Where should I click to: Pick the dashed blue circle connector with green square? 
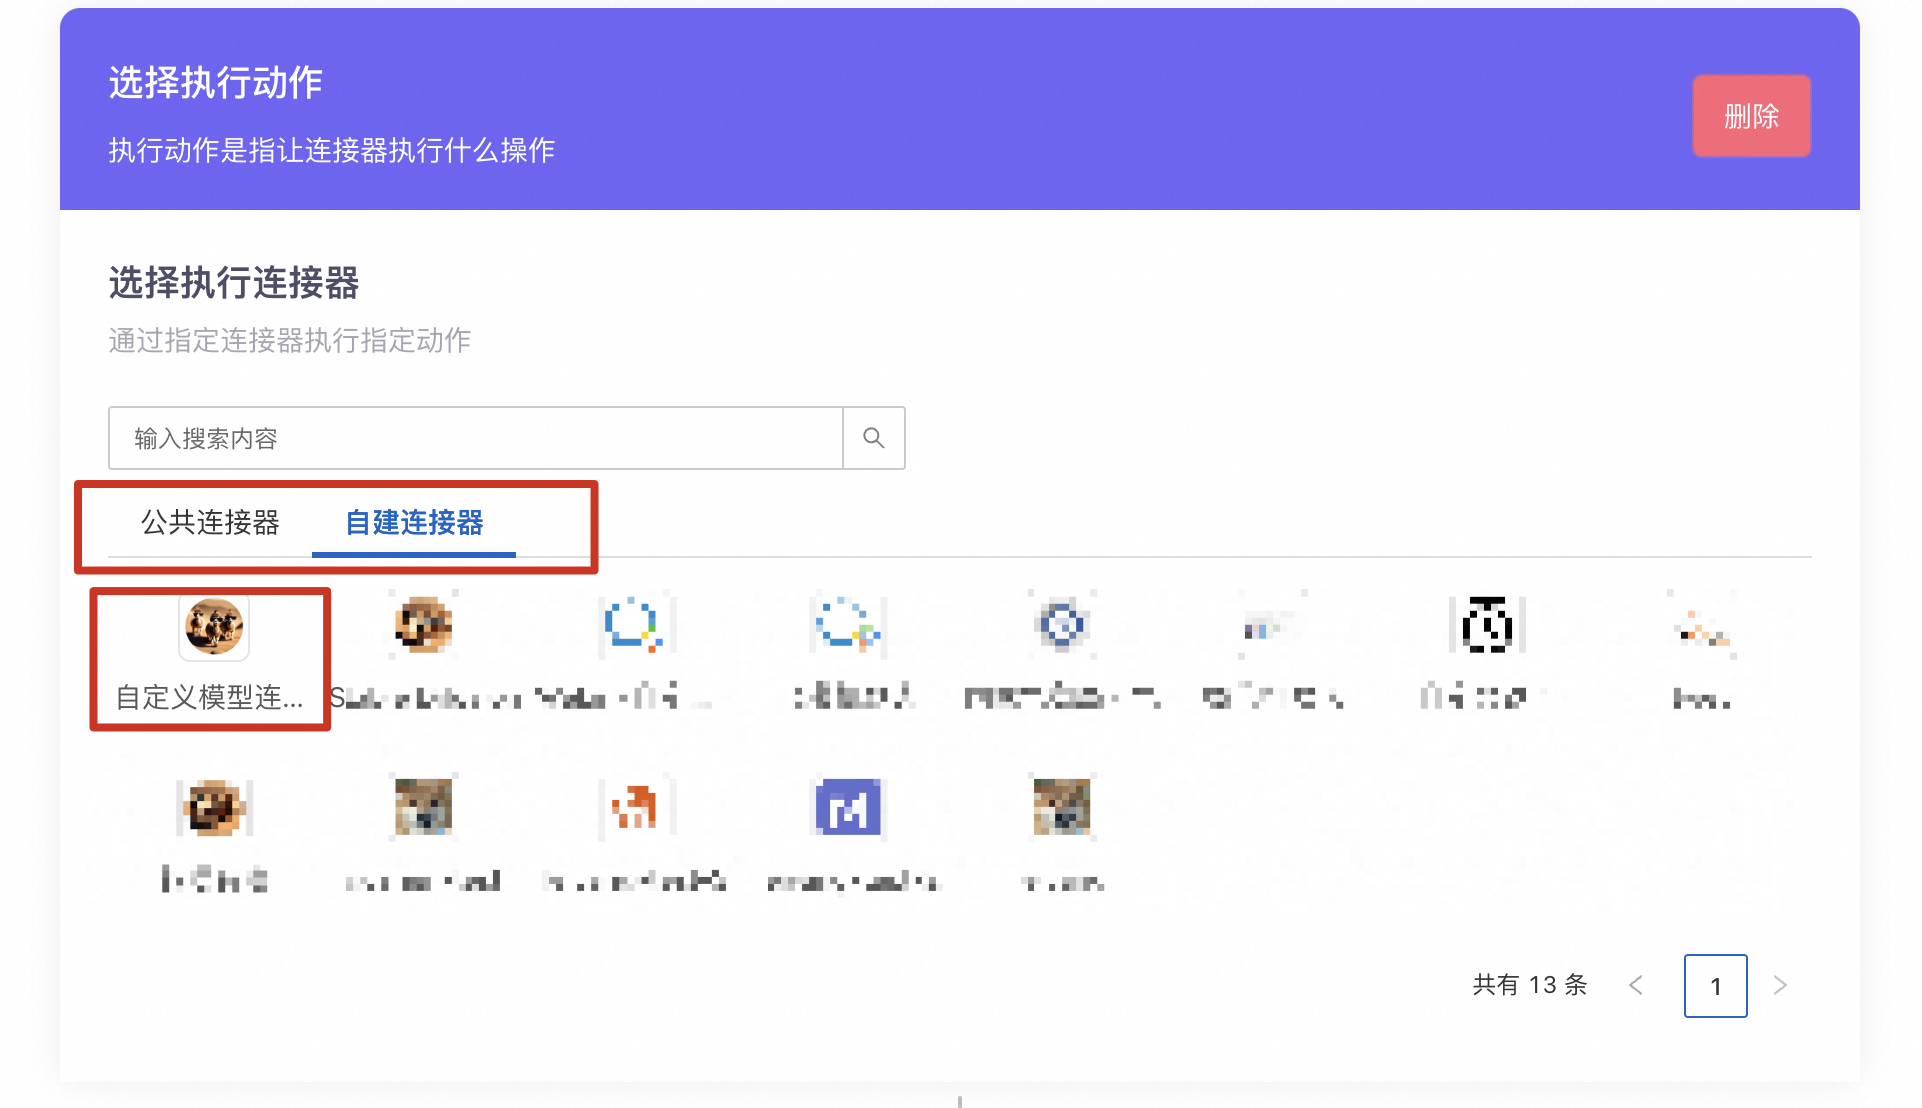pyautogui.click(x=847, y=626)
